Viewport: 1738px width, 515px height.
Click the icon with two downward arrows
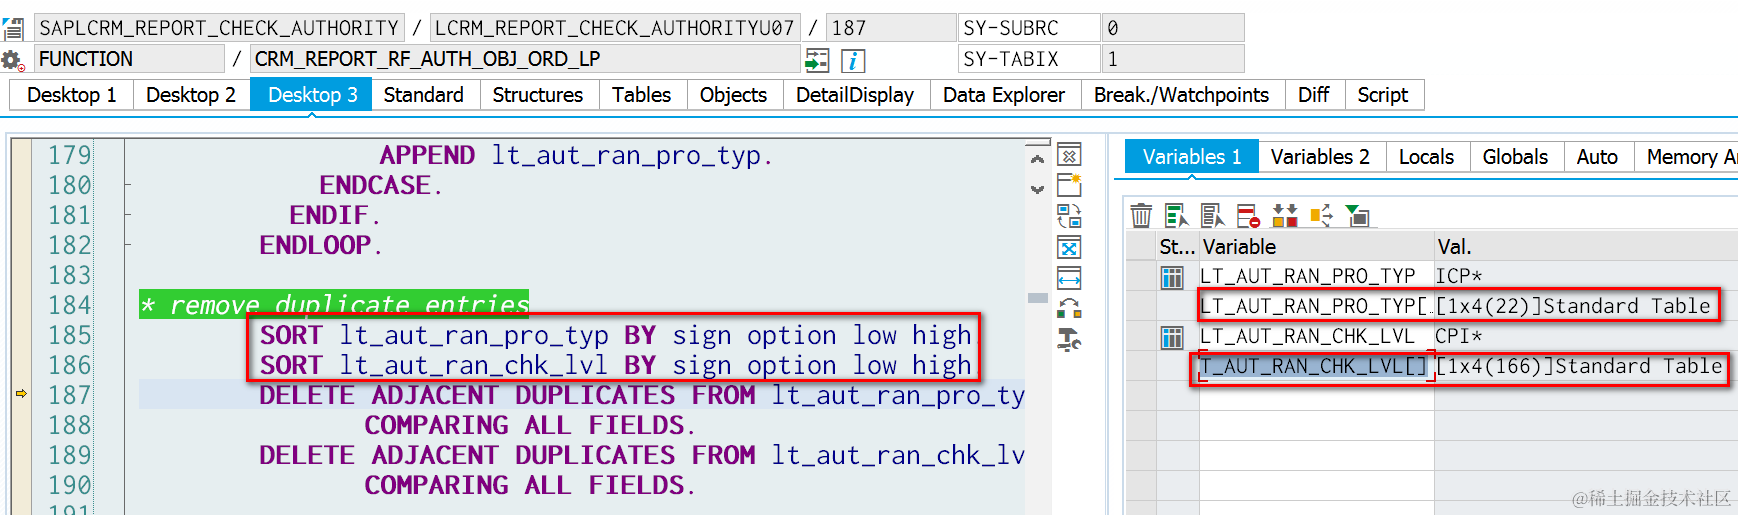[1285, 215]
